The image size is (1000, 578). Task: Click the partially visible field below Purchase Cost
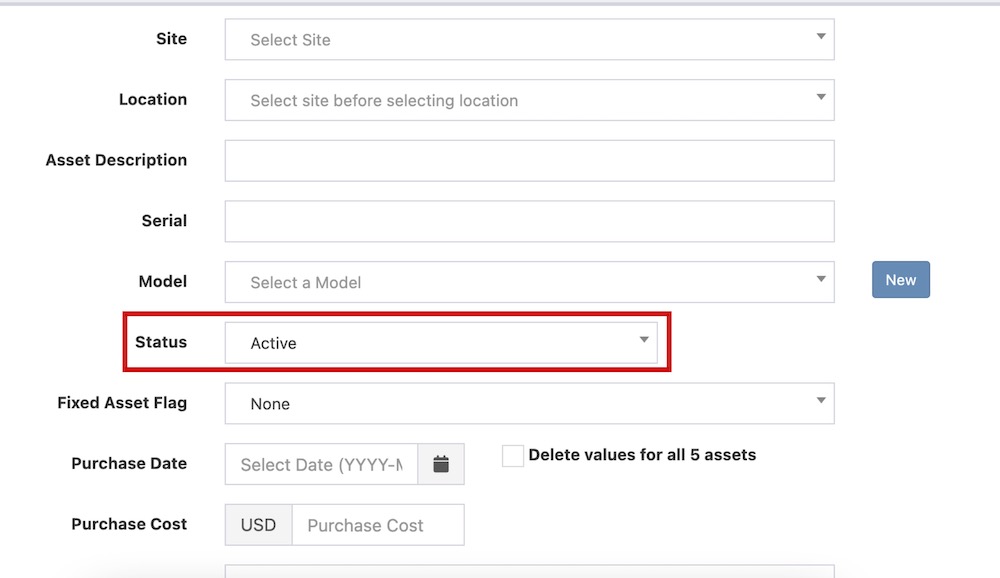pos(529,572)
